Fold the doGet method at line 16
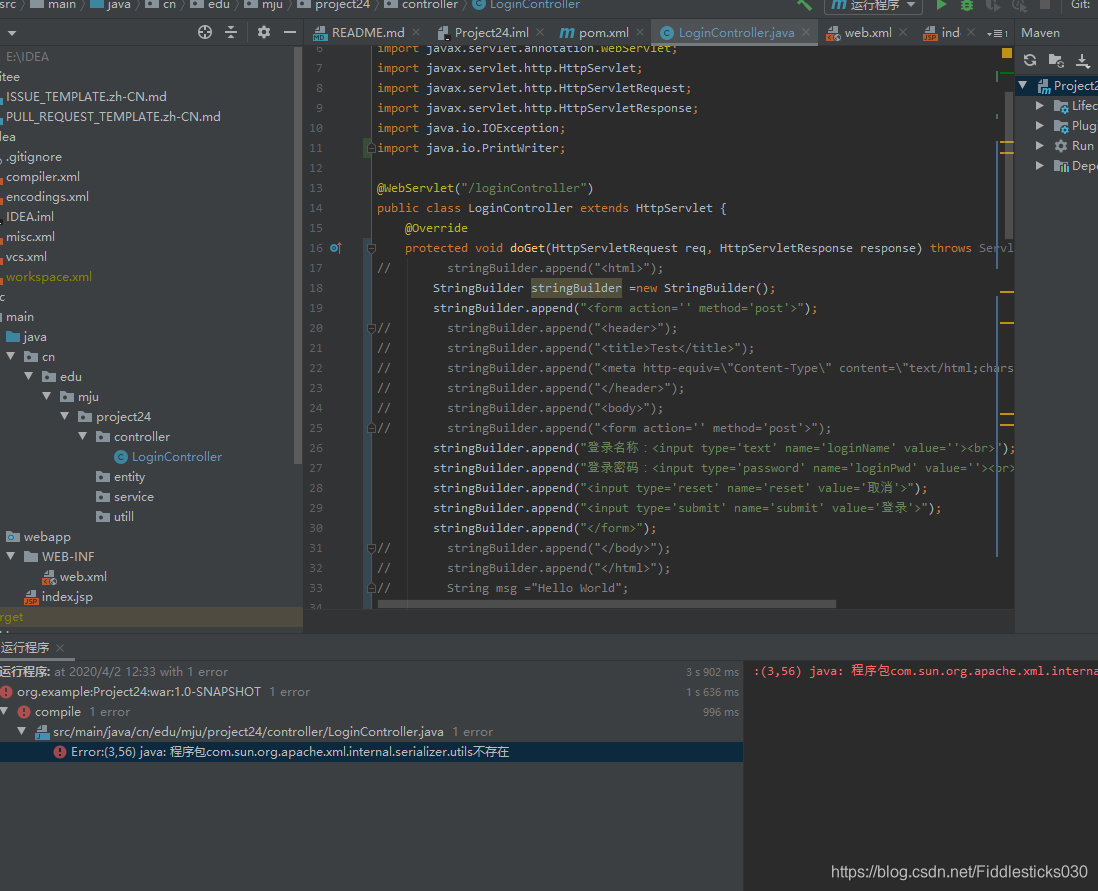Image resolution: width=1098 pixels, height=891 pixels. coord(371,248)
